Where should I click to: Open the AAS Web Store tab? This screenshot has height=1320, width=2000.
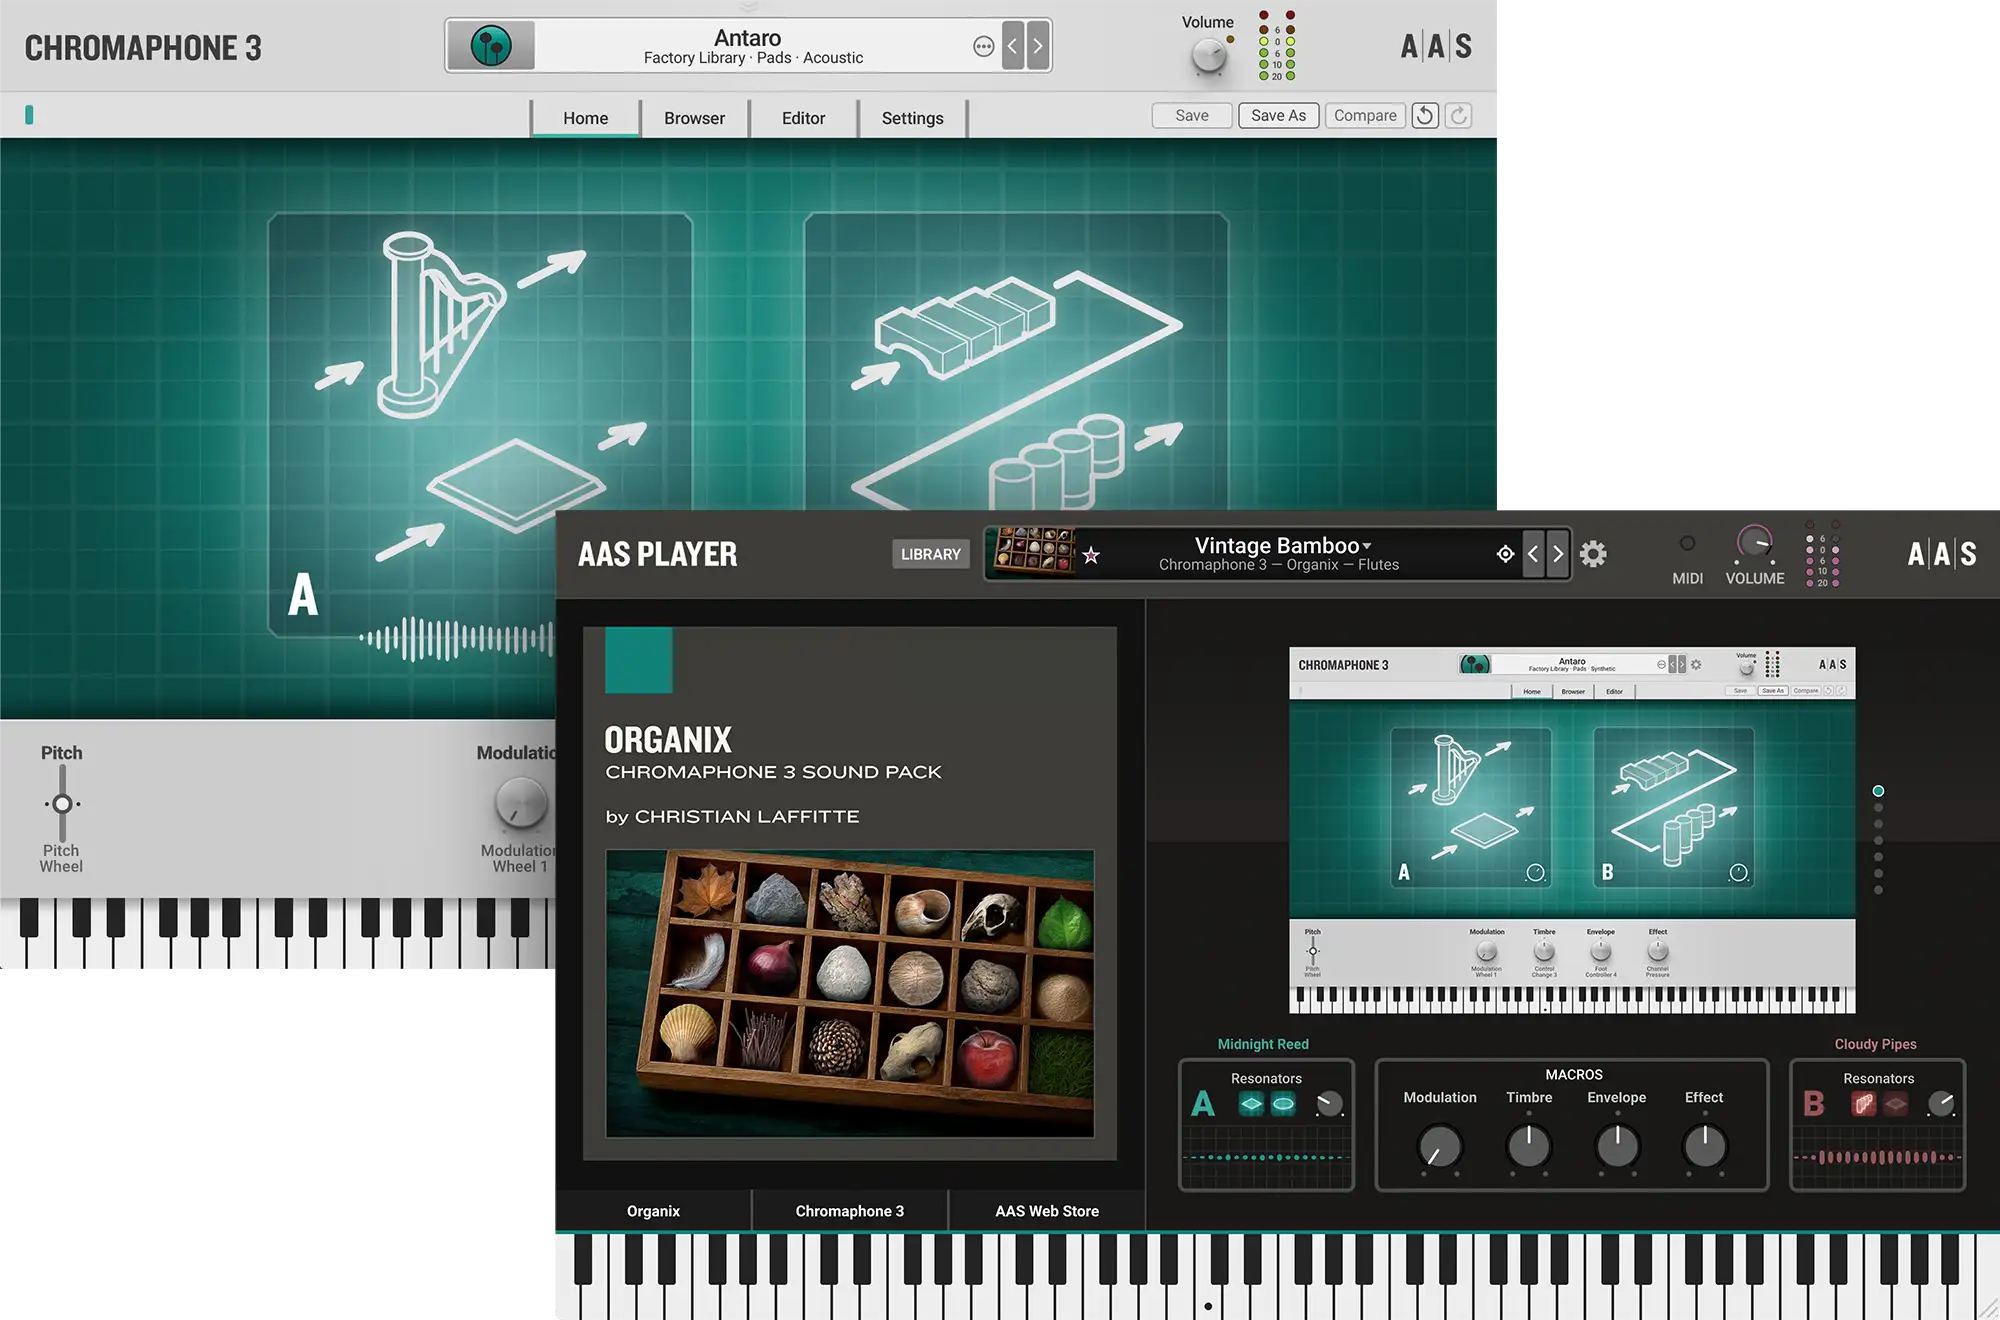(x=1046, y=1211)
